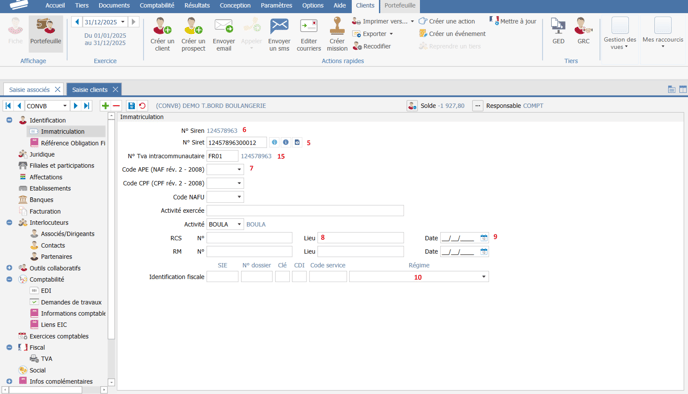Click N° Siret input field
The height and width of the screenshot is (394, 688).
point(236,142)
